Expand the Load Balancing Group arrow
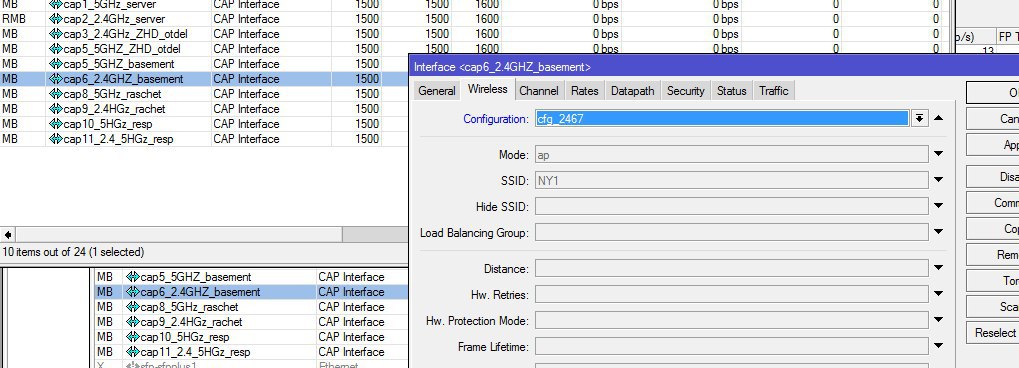The width and height of the screenshot is (1019, 368). [x=938, y=232]
